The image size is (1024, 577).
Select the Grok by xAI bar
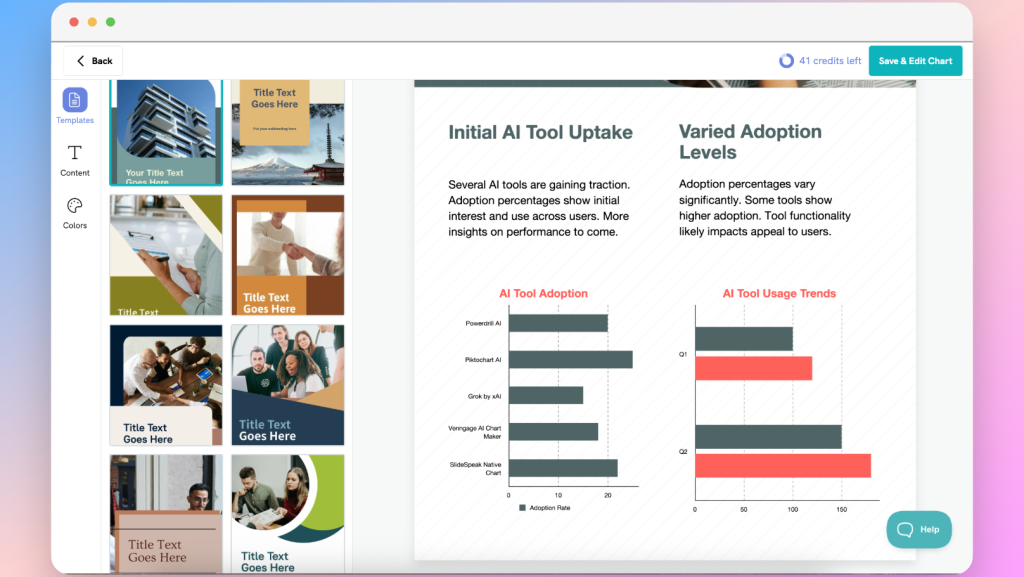[546, 396]
